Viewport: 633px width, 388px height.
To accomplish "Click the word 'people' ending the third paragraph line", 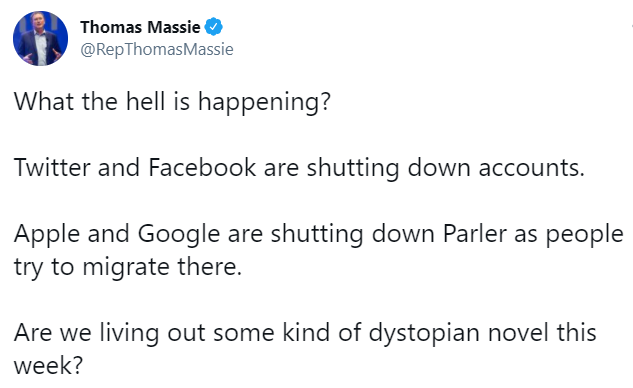I will coord(585,234).
